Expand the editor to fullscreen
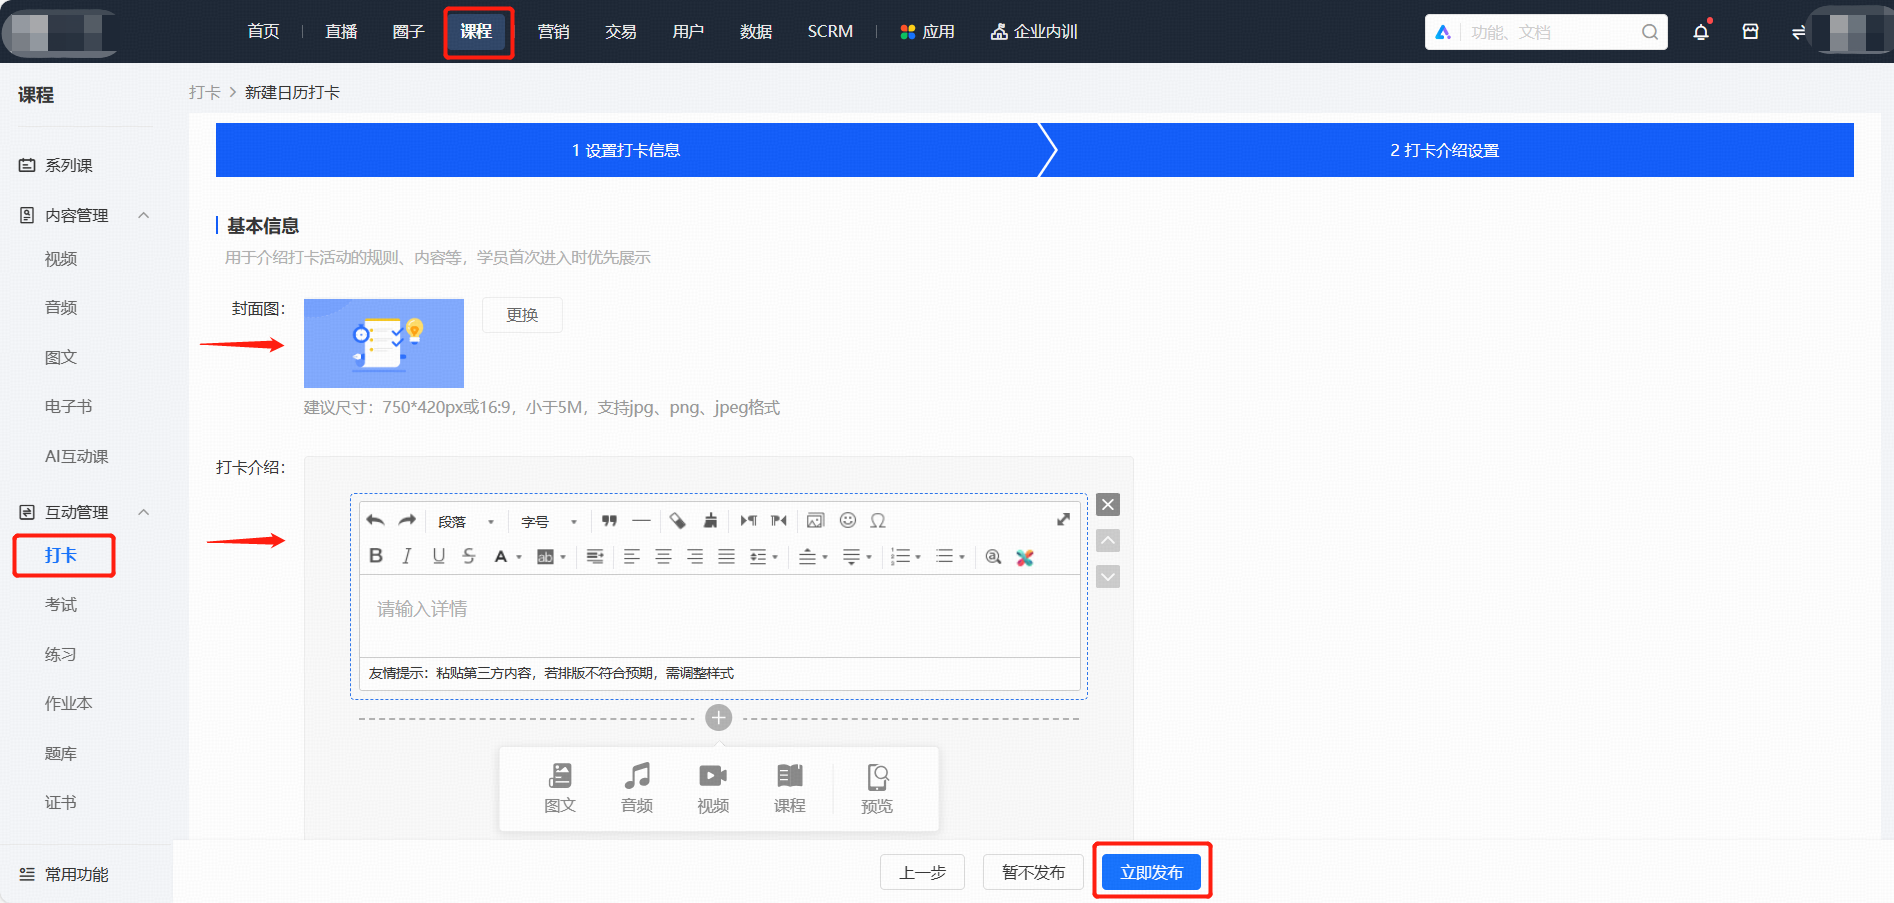 pyautogui.click(x=1063, y=519)
